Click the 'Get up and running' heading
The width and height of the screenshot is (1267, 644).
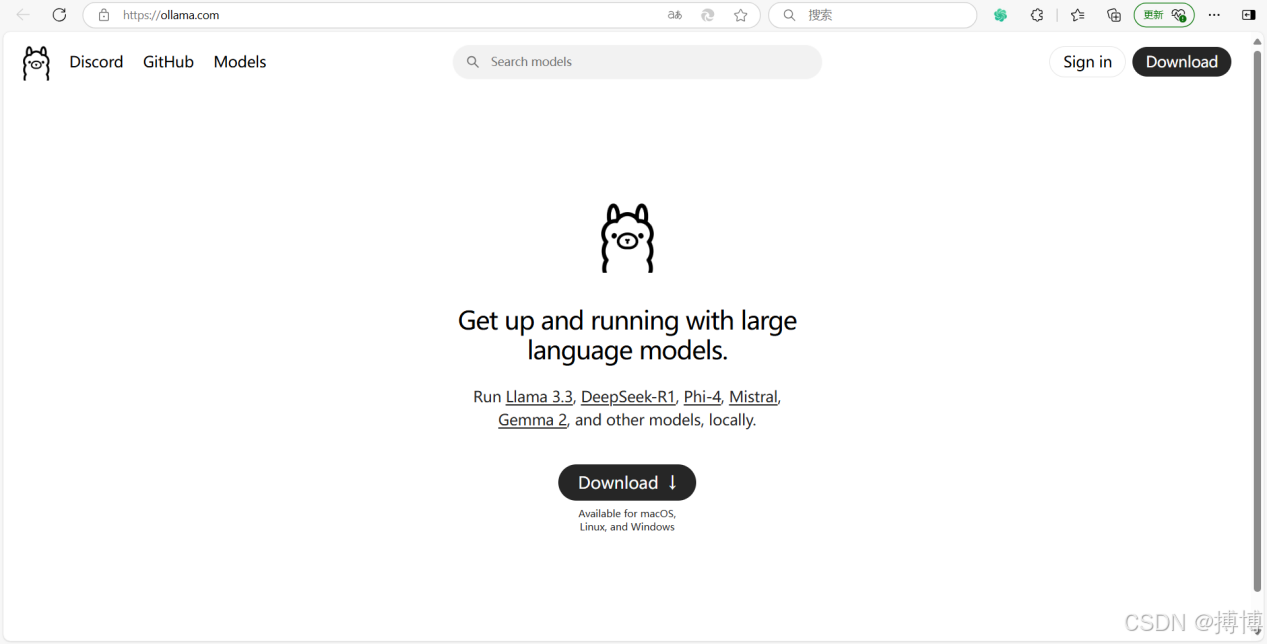click(627, 335)
